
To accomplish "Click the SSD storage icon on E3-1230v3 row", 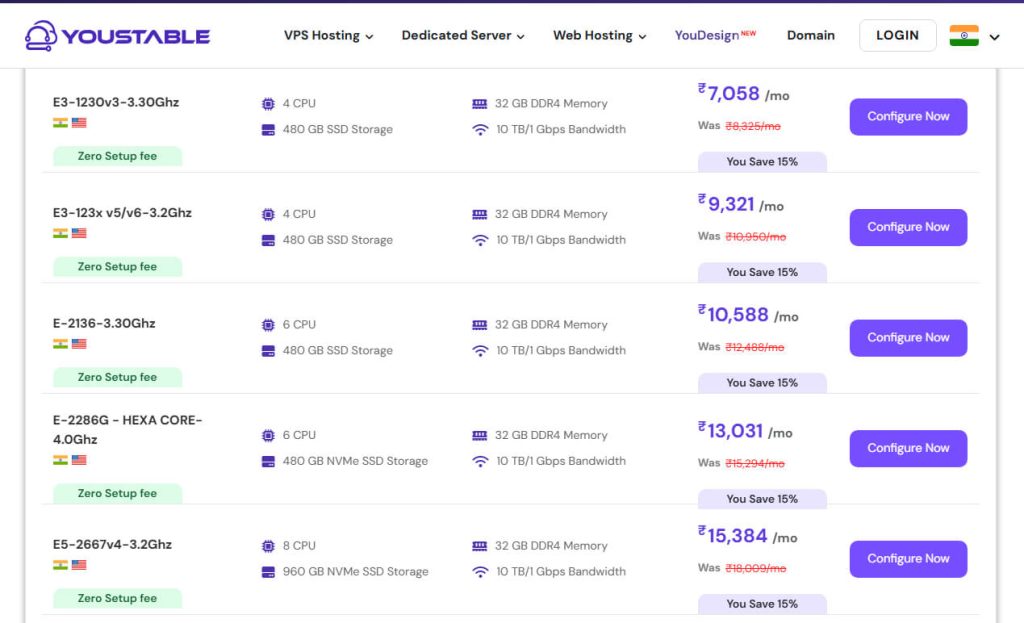I will point(268,129).
